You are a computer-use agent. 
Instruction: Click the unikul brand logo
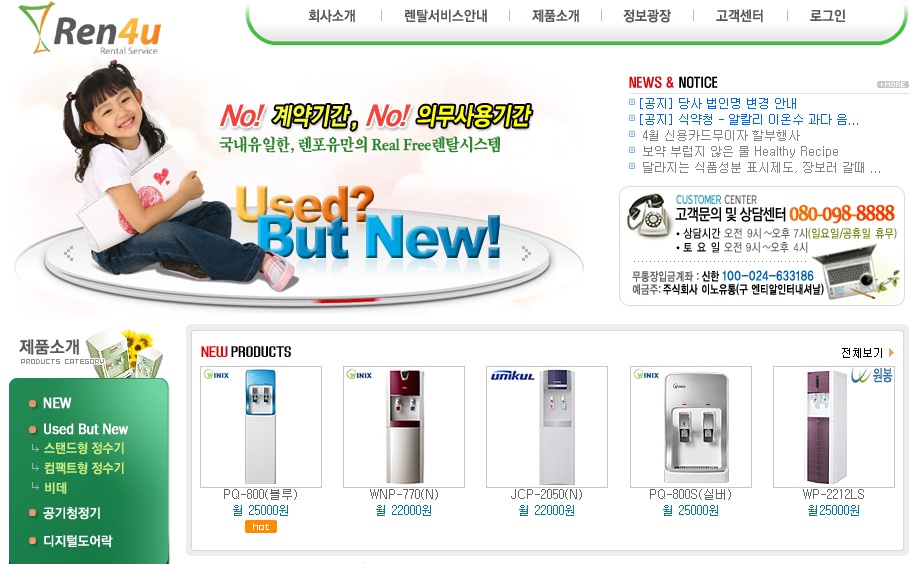click(x=512, y=376)
